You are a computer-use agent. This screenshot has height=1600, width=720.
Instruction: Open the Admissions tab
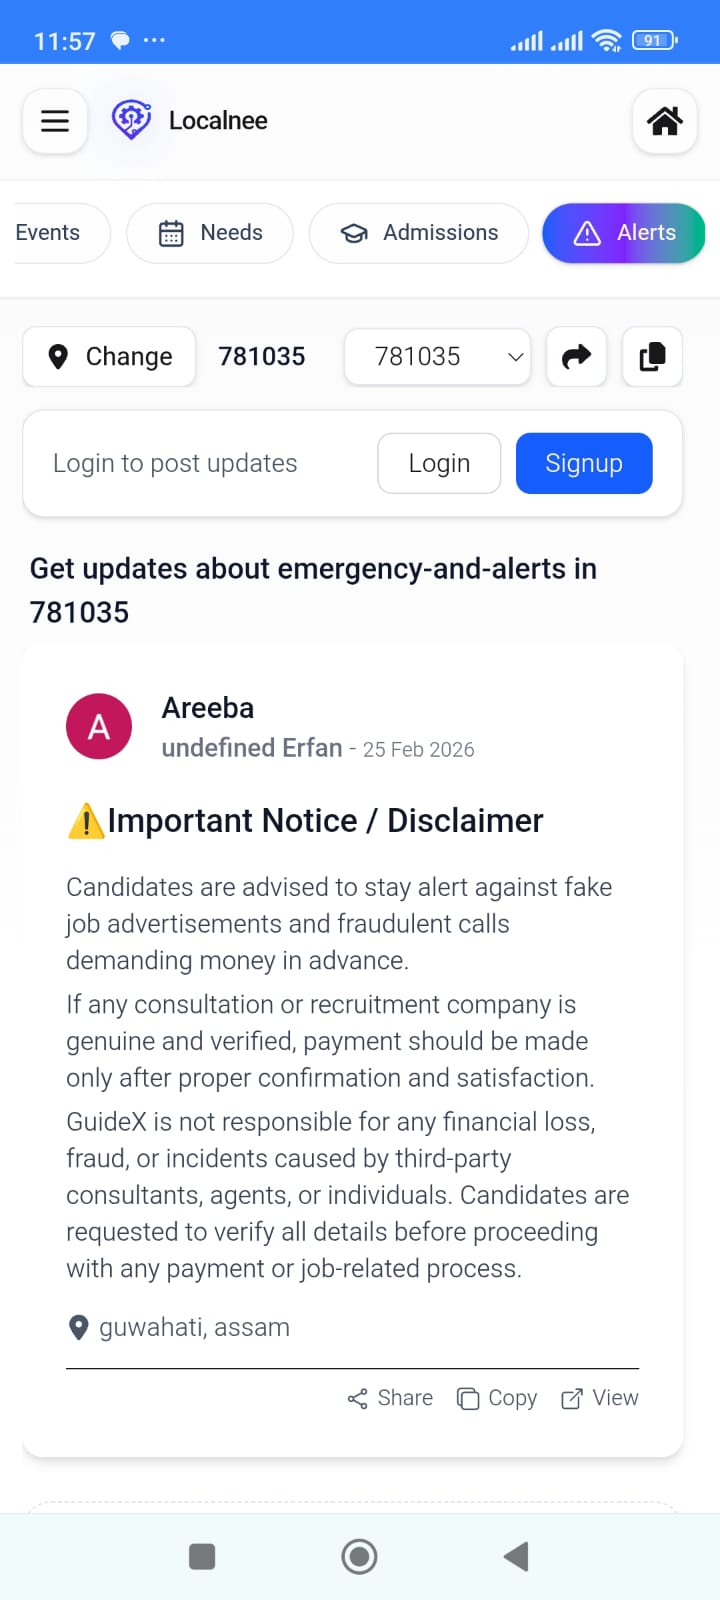coord(419,233)
